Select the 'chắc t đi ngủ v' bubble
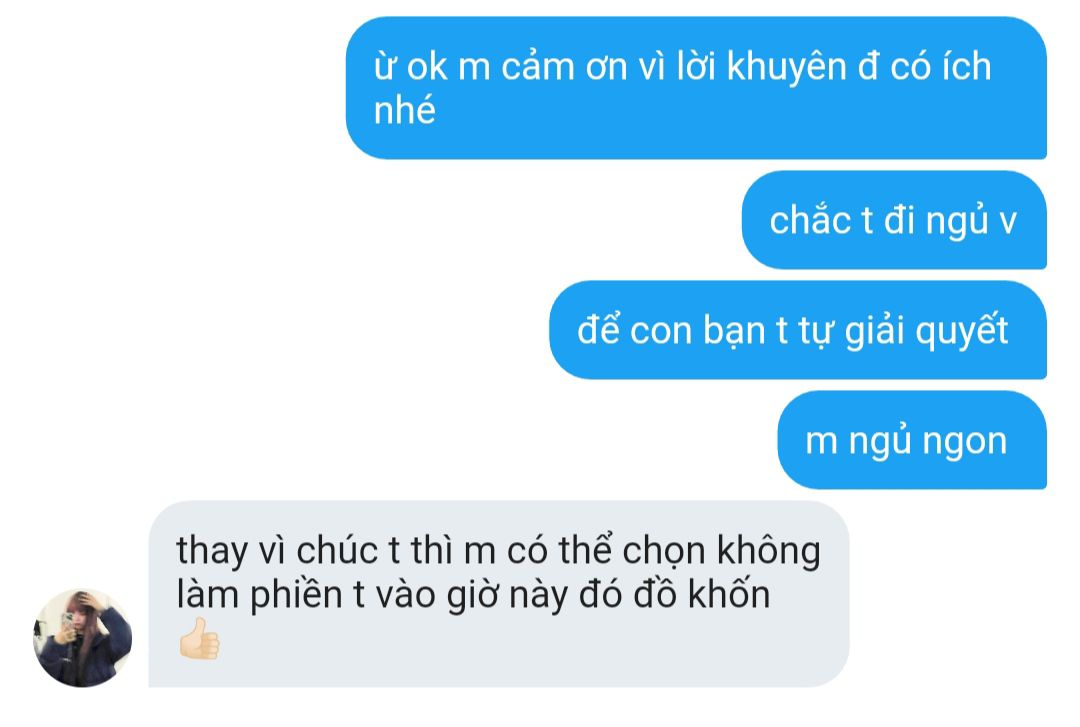This screenshot has width=1080, height=727. [x=894, y=220]
